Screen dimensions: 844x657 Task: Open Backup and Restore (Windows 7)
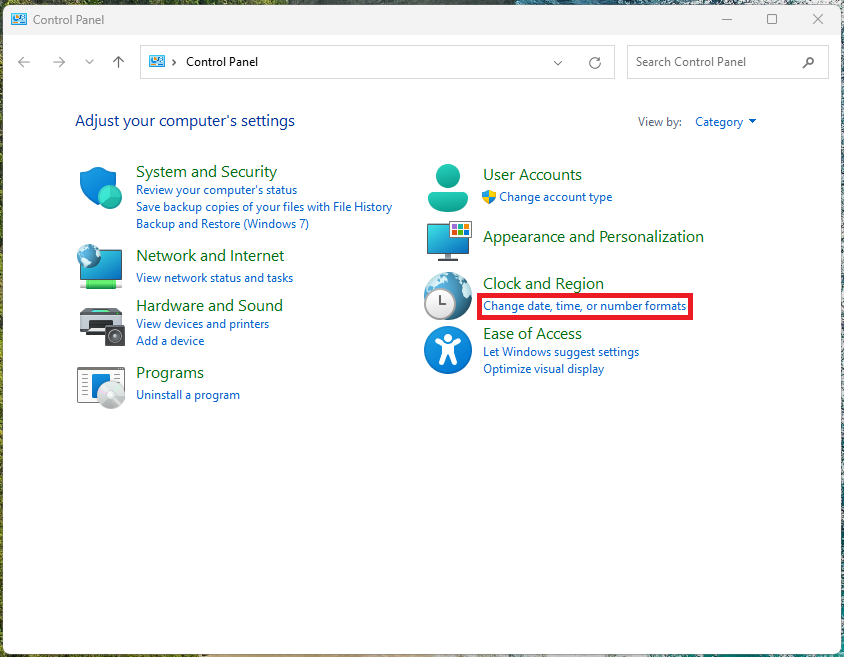click(x=222, y=224)
